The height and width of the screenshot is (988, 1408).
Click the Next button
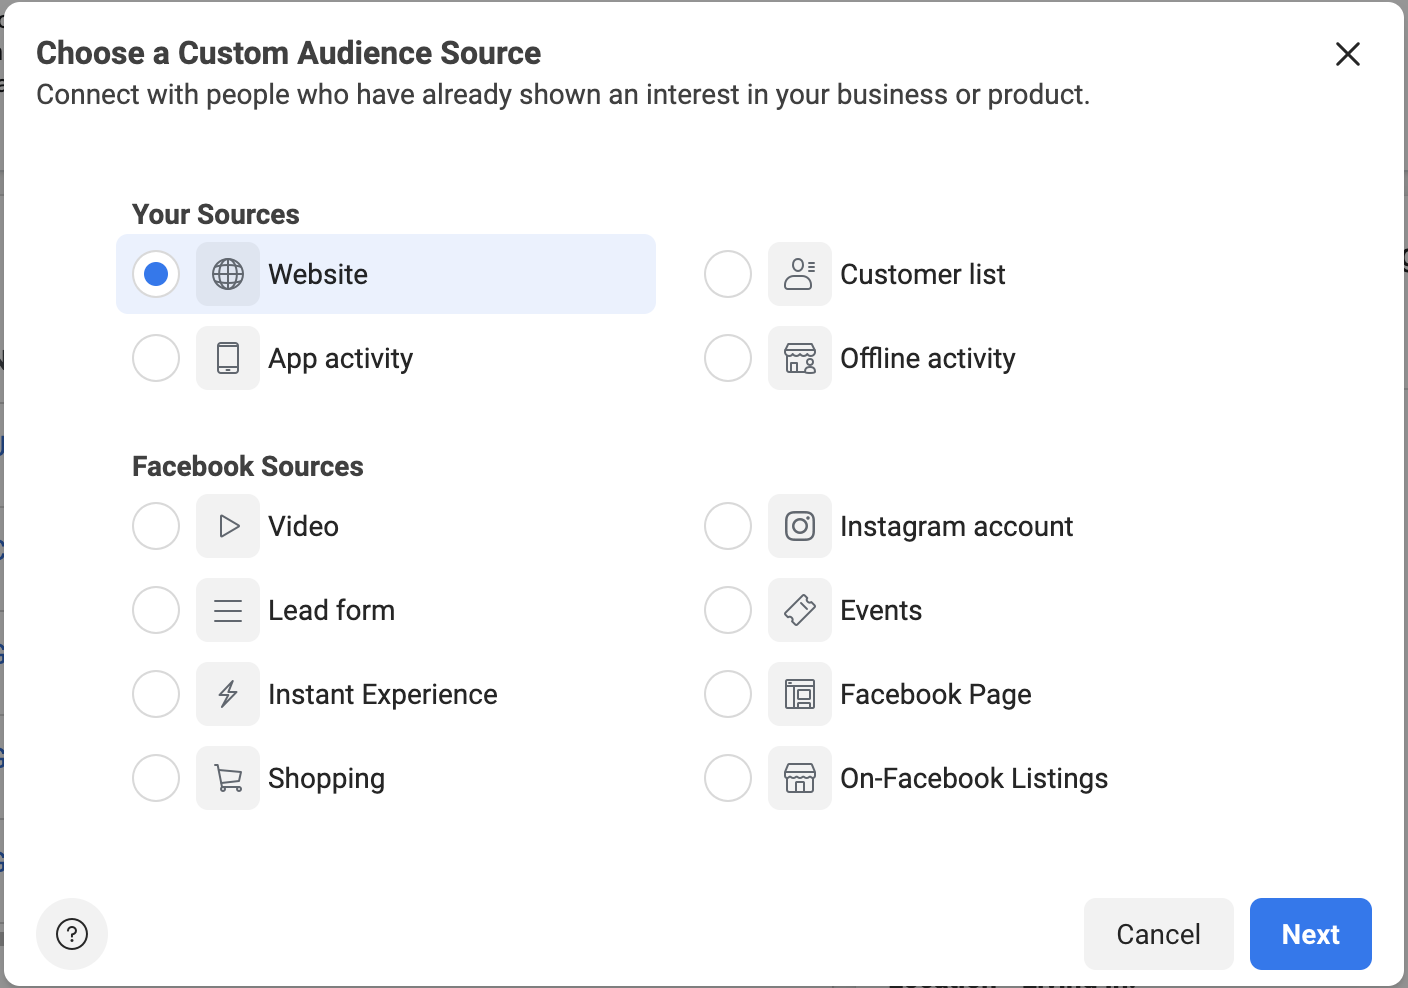click(x=1311, y=934)
